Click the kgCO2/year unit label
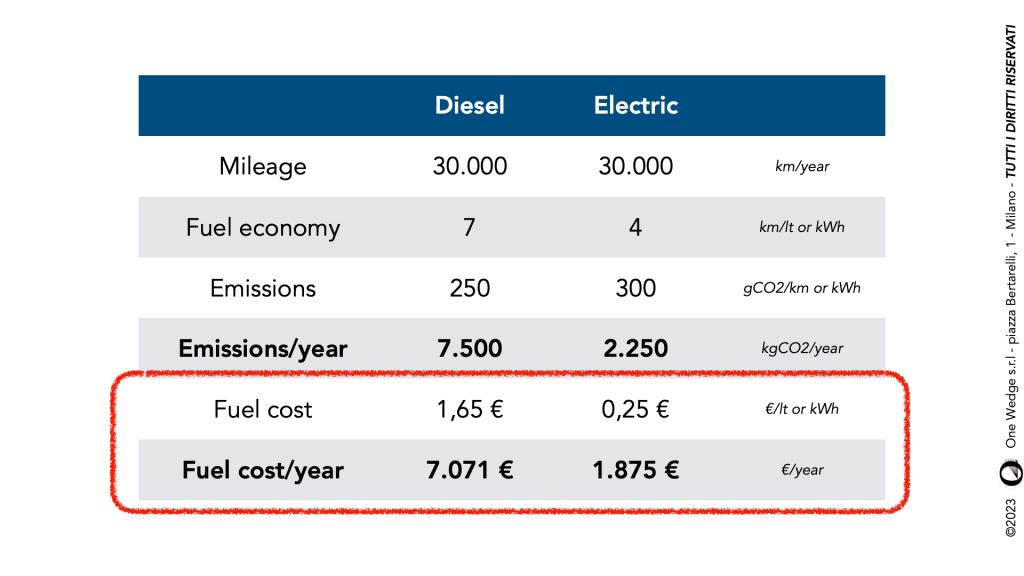Screen dimensions: 1024x576 [802, 349]
